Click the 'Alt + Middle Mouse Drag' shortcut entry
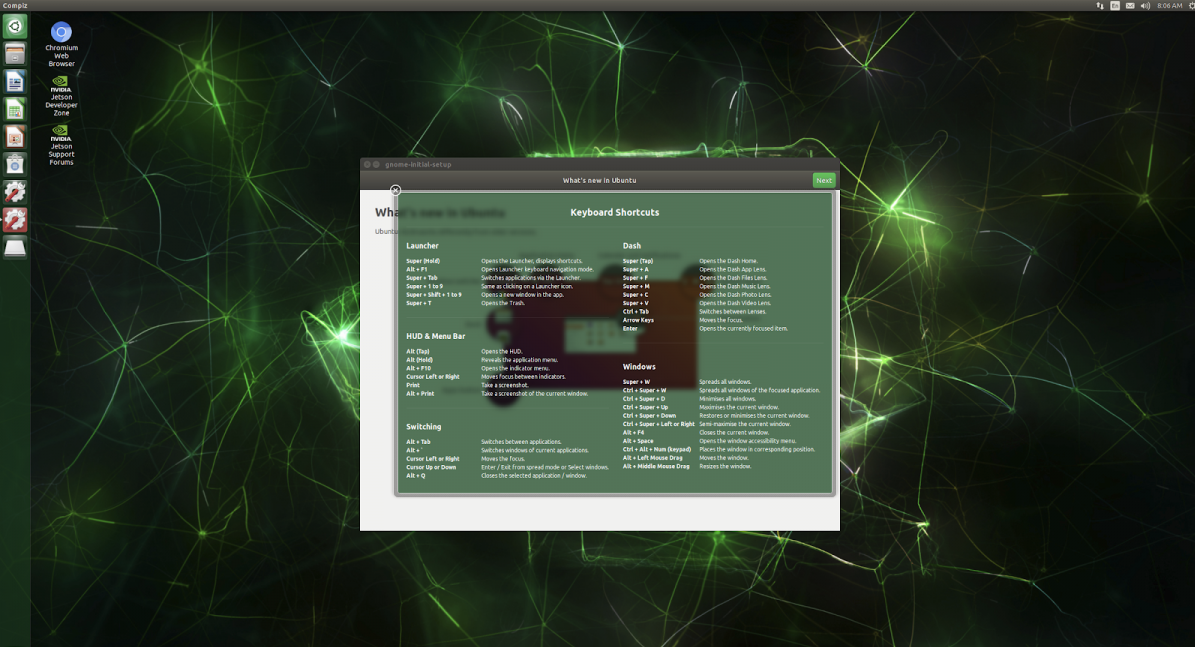This screenshot has width=1195, height=647. pos(656,466)
